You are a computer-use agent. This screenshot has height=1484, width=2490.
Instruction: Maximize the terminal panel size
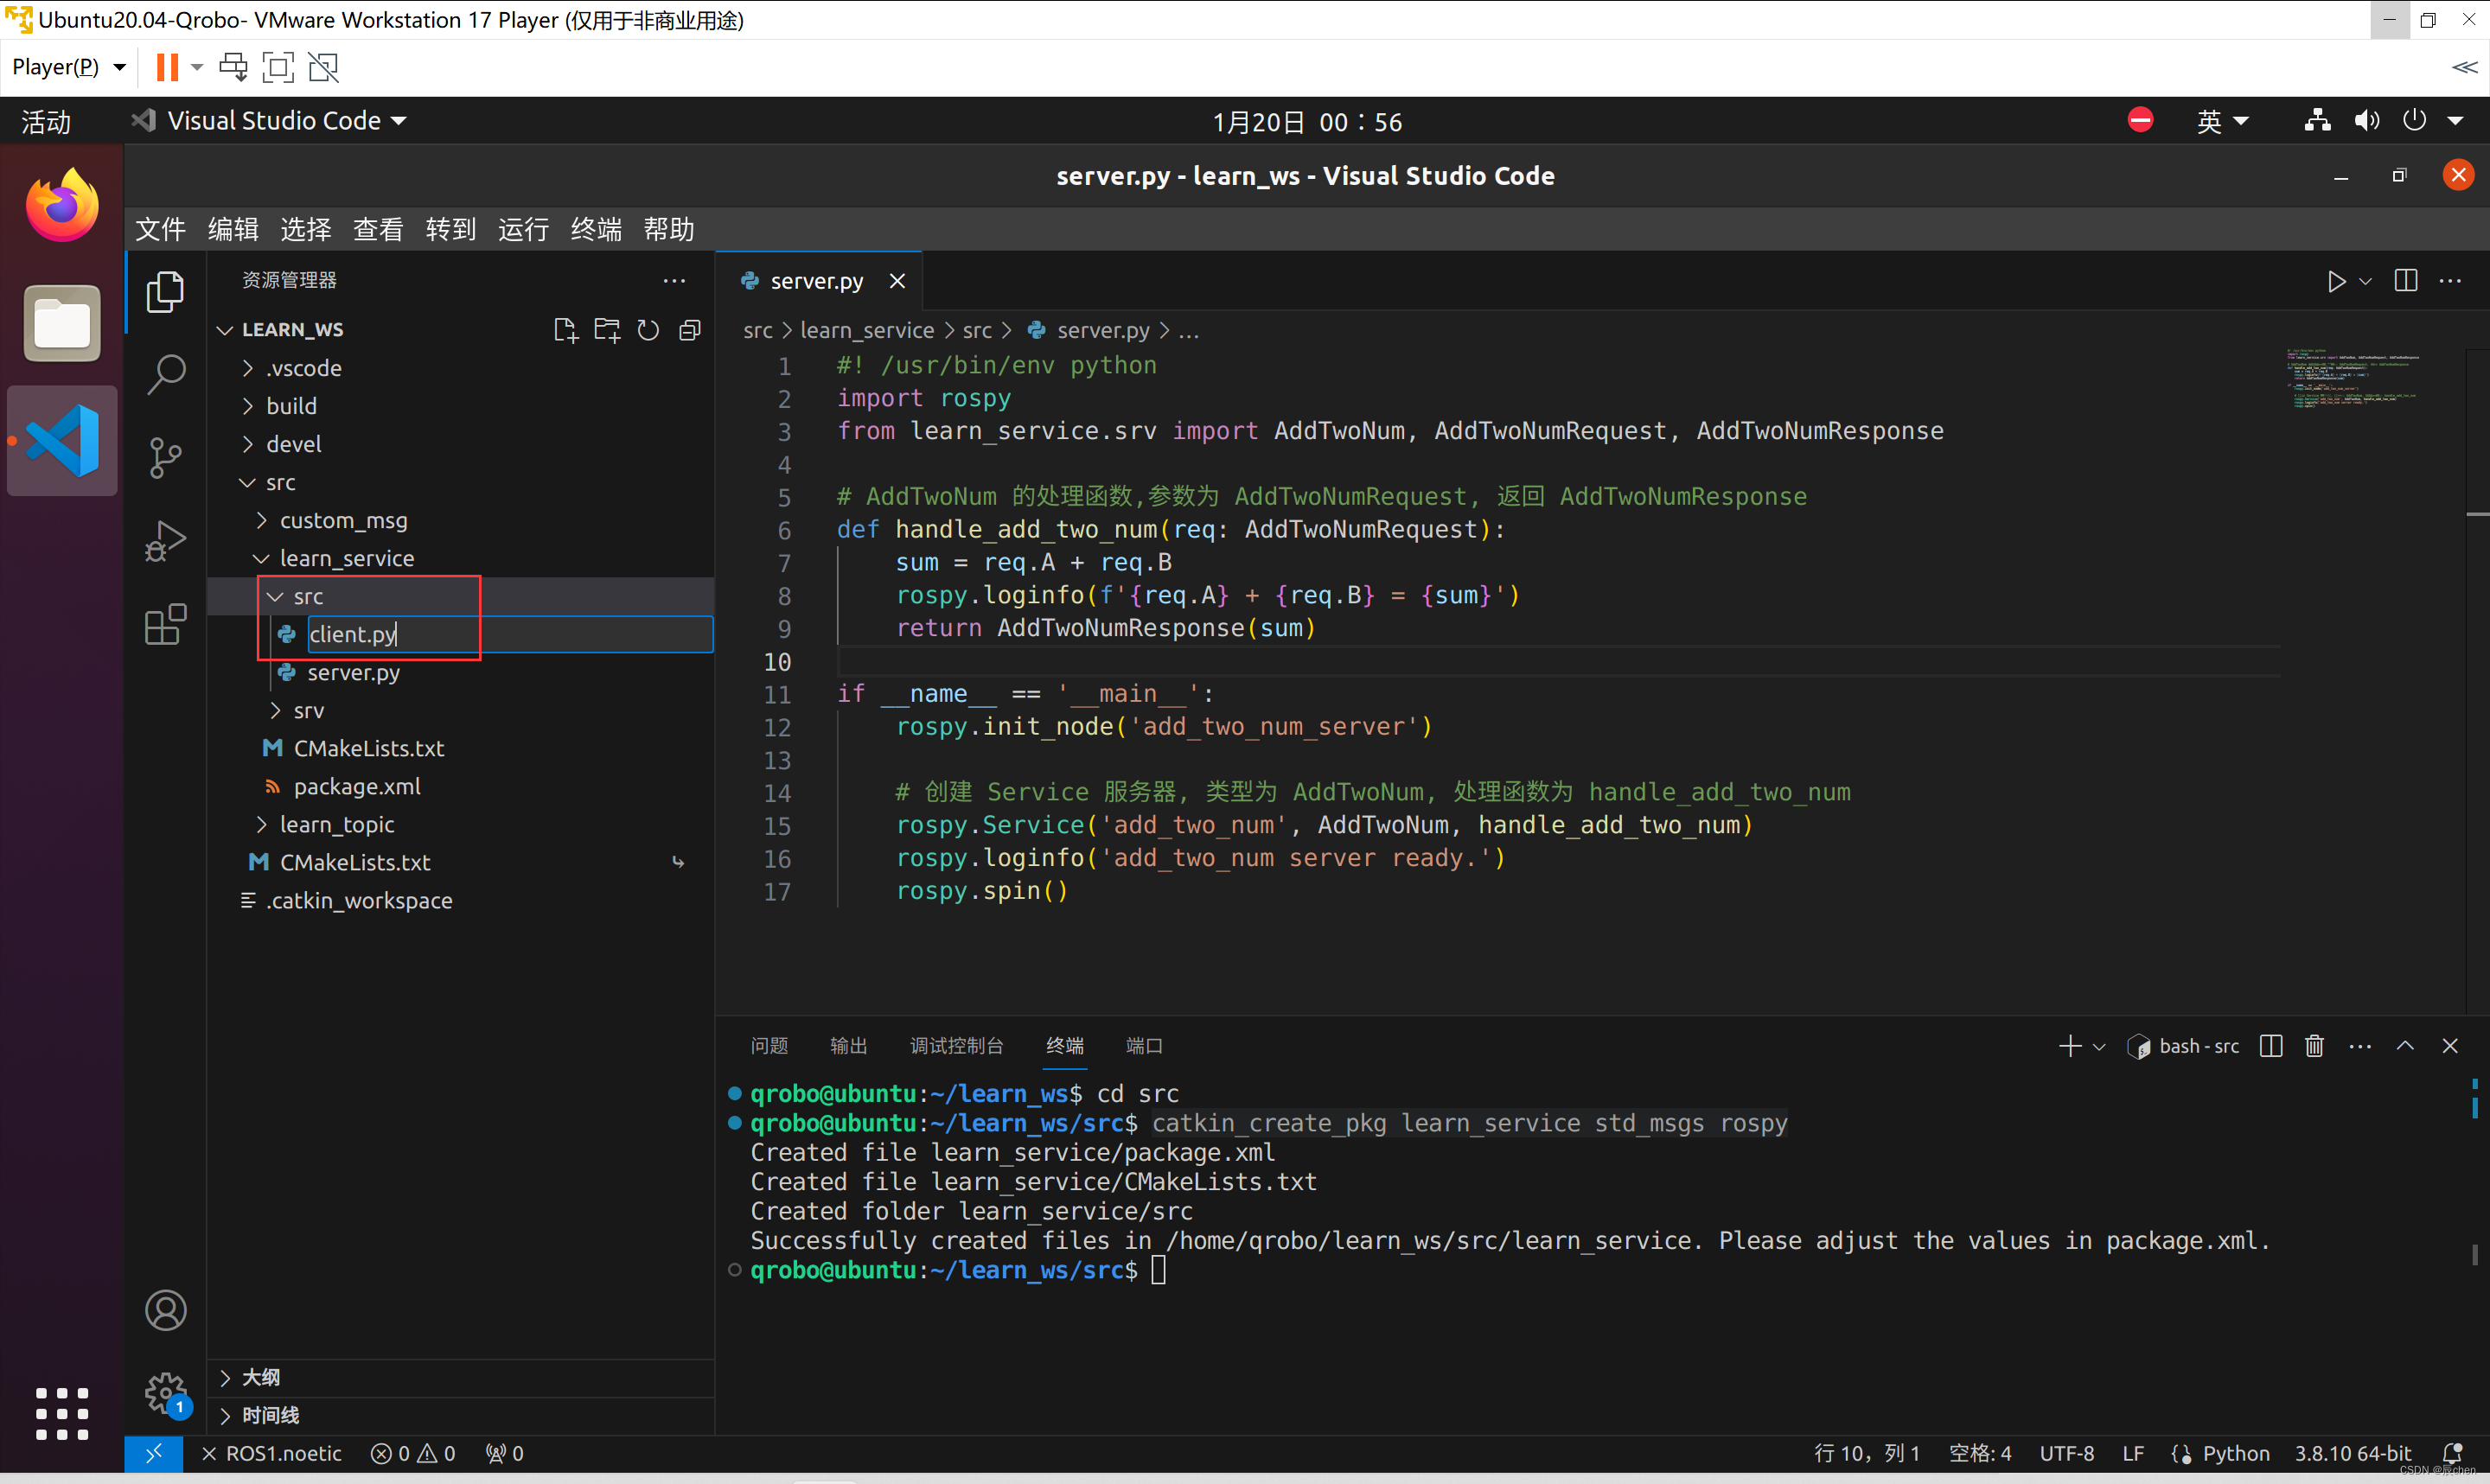coord(2405,1046)
